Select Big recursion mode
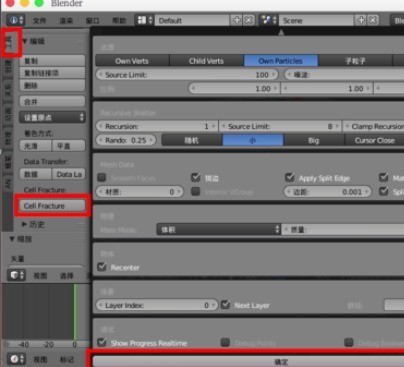404x367 pixels. pyautogui.click(x=314, y=140)
